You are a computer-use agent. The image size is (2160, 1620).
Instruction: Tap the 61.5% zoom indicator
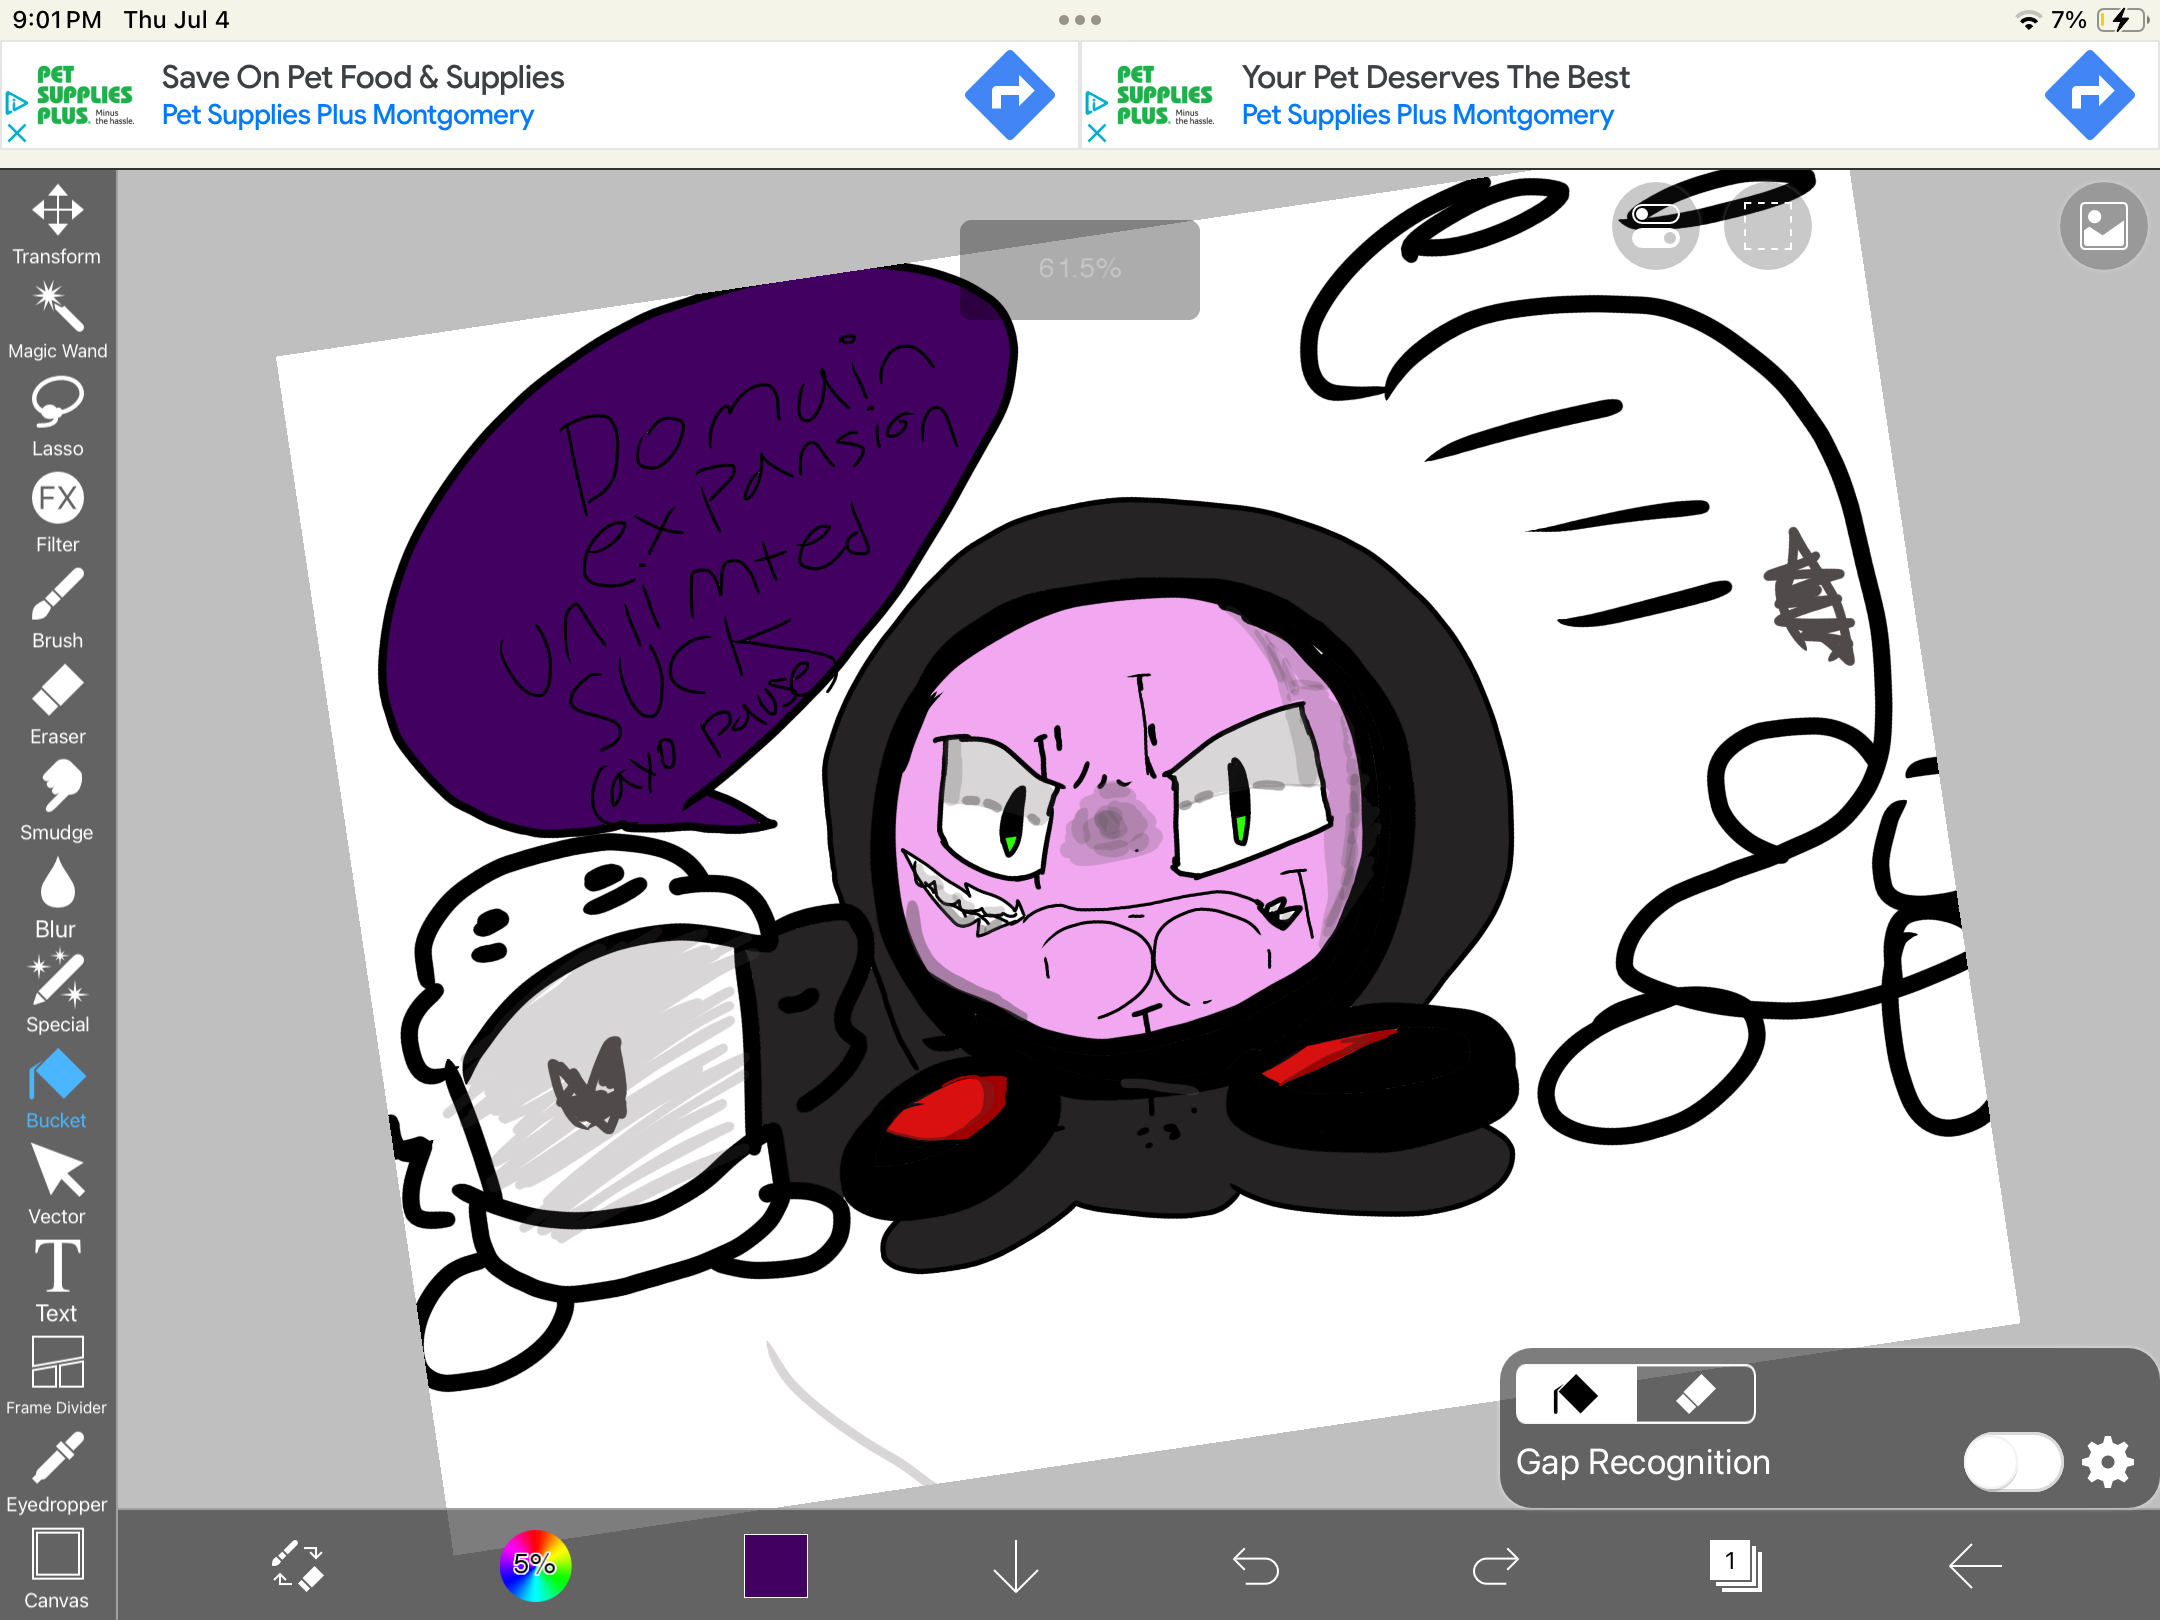pyautogui.click(x=1080, y=269)
